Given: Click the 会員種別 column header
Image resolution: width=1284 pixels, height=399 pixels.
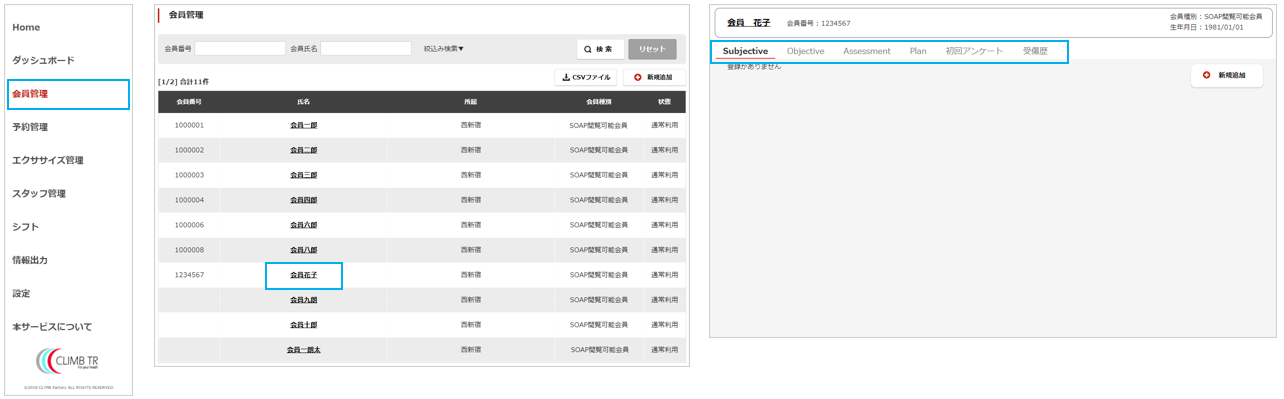Looking at the screenshot, I should pos(598,102).
